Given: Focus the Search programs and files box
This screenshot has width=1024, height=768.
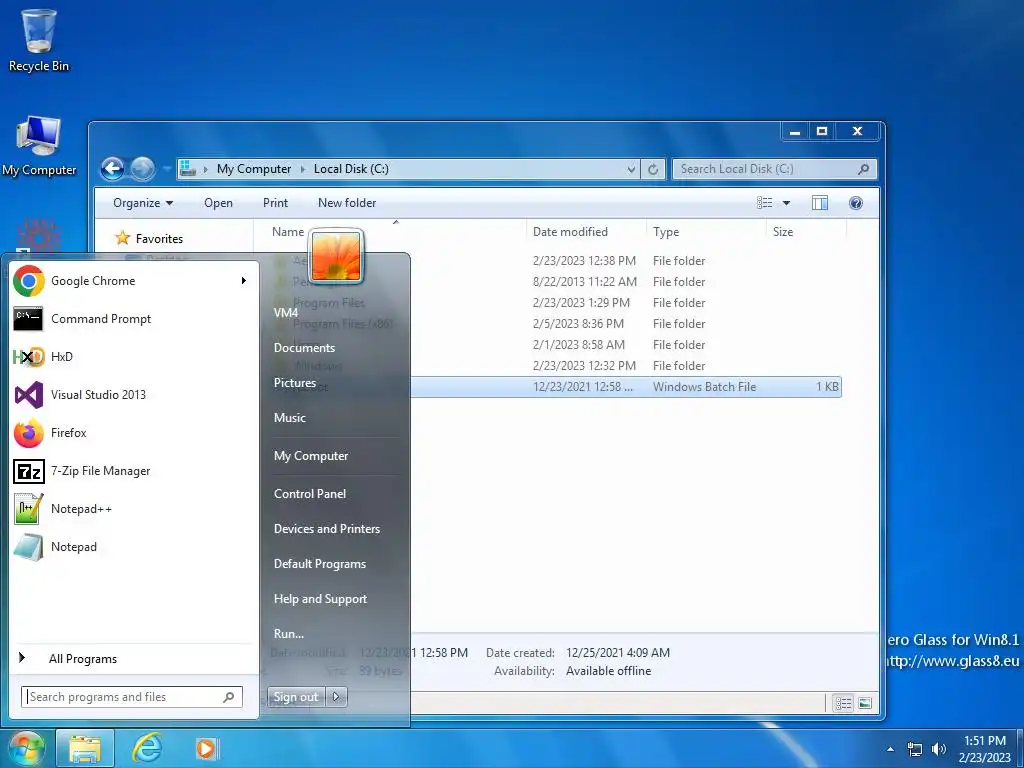Looking at the screenshot, I should point(131,697).
